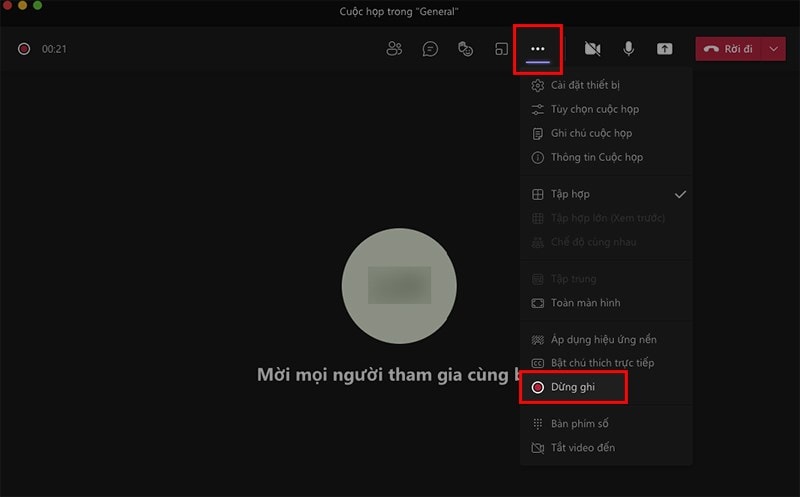The image size is (800, 497).
Task: Choose Áp dụng hiệu ứng nền
Action: tap(606, 339)
